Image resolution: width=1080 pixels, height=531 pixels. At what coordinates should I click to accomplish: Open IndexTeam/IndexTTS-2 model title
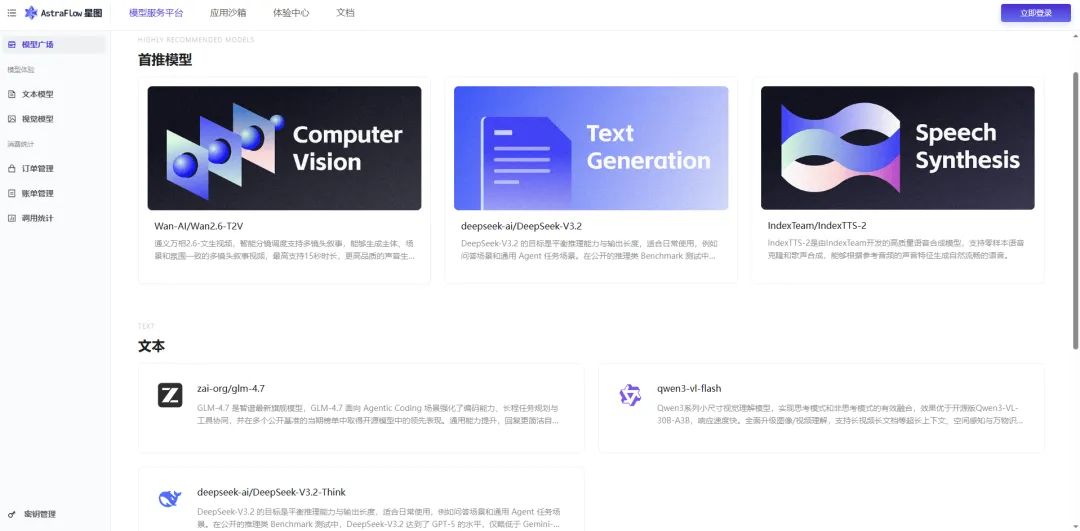point(817,226)
